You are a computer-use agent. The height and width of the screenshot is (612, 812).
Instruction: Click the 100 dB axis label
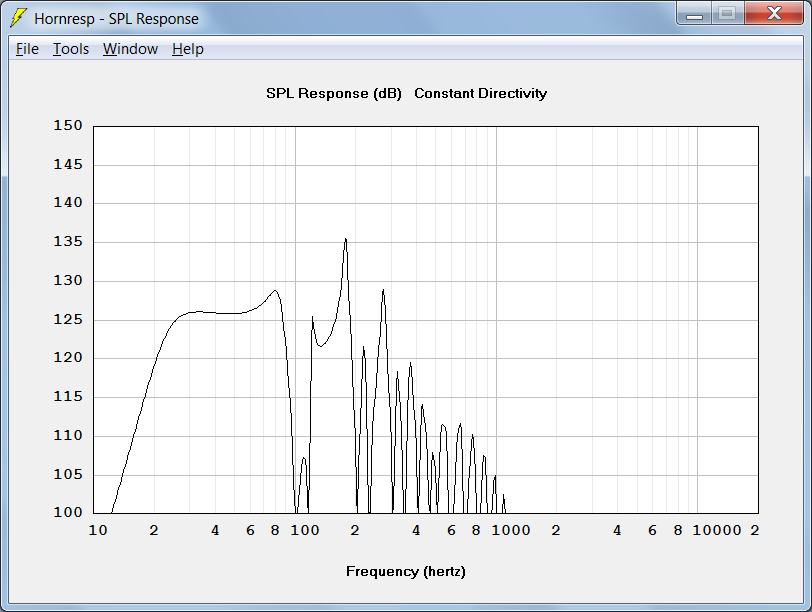pos(68,512)
